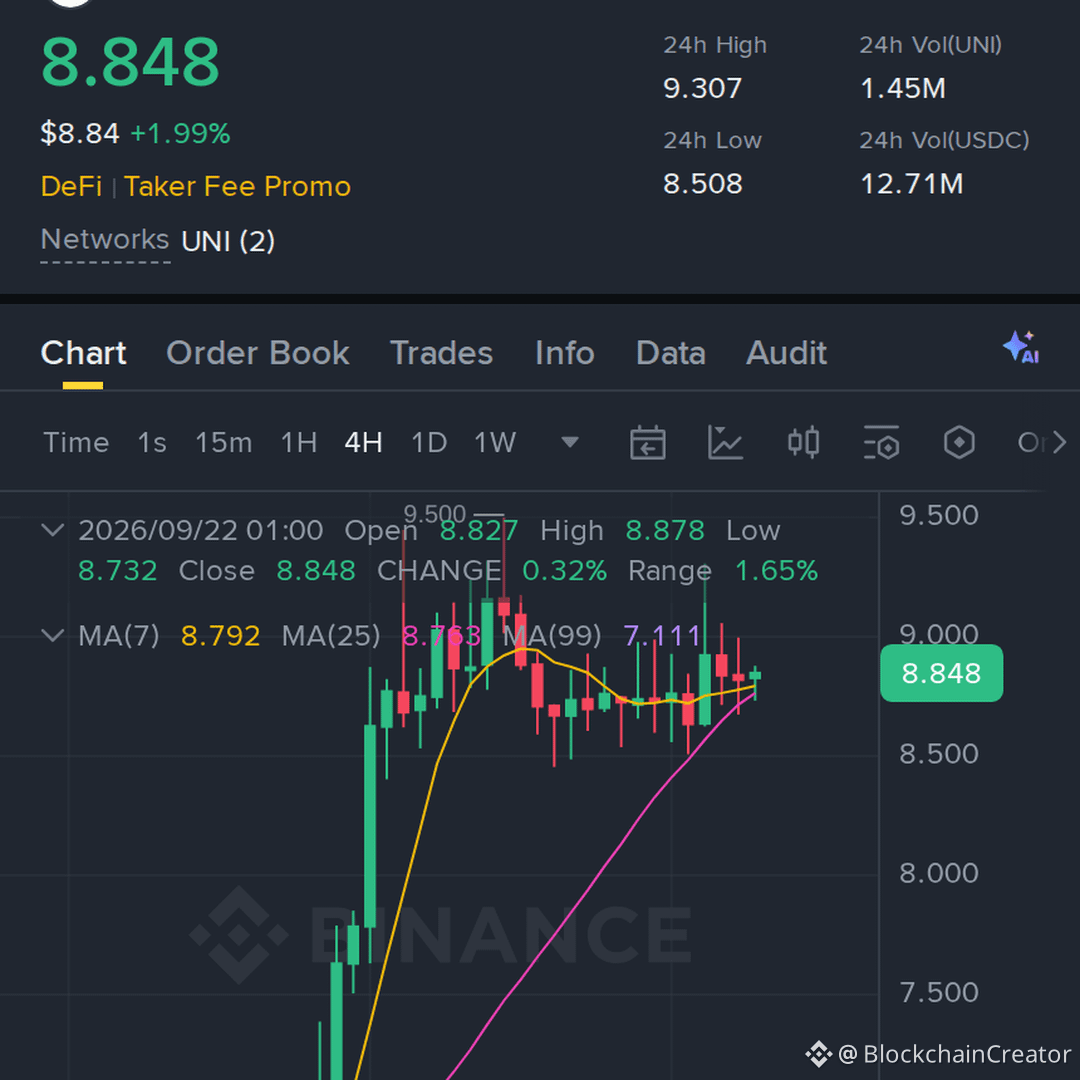Select the 4H time interval

click(364, 442)
